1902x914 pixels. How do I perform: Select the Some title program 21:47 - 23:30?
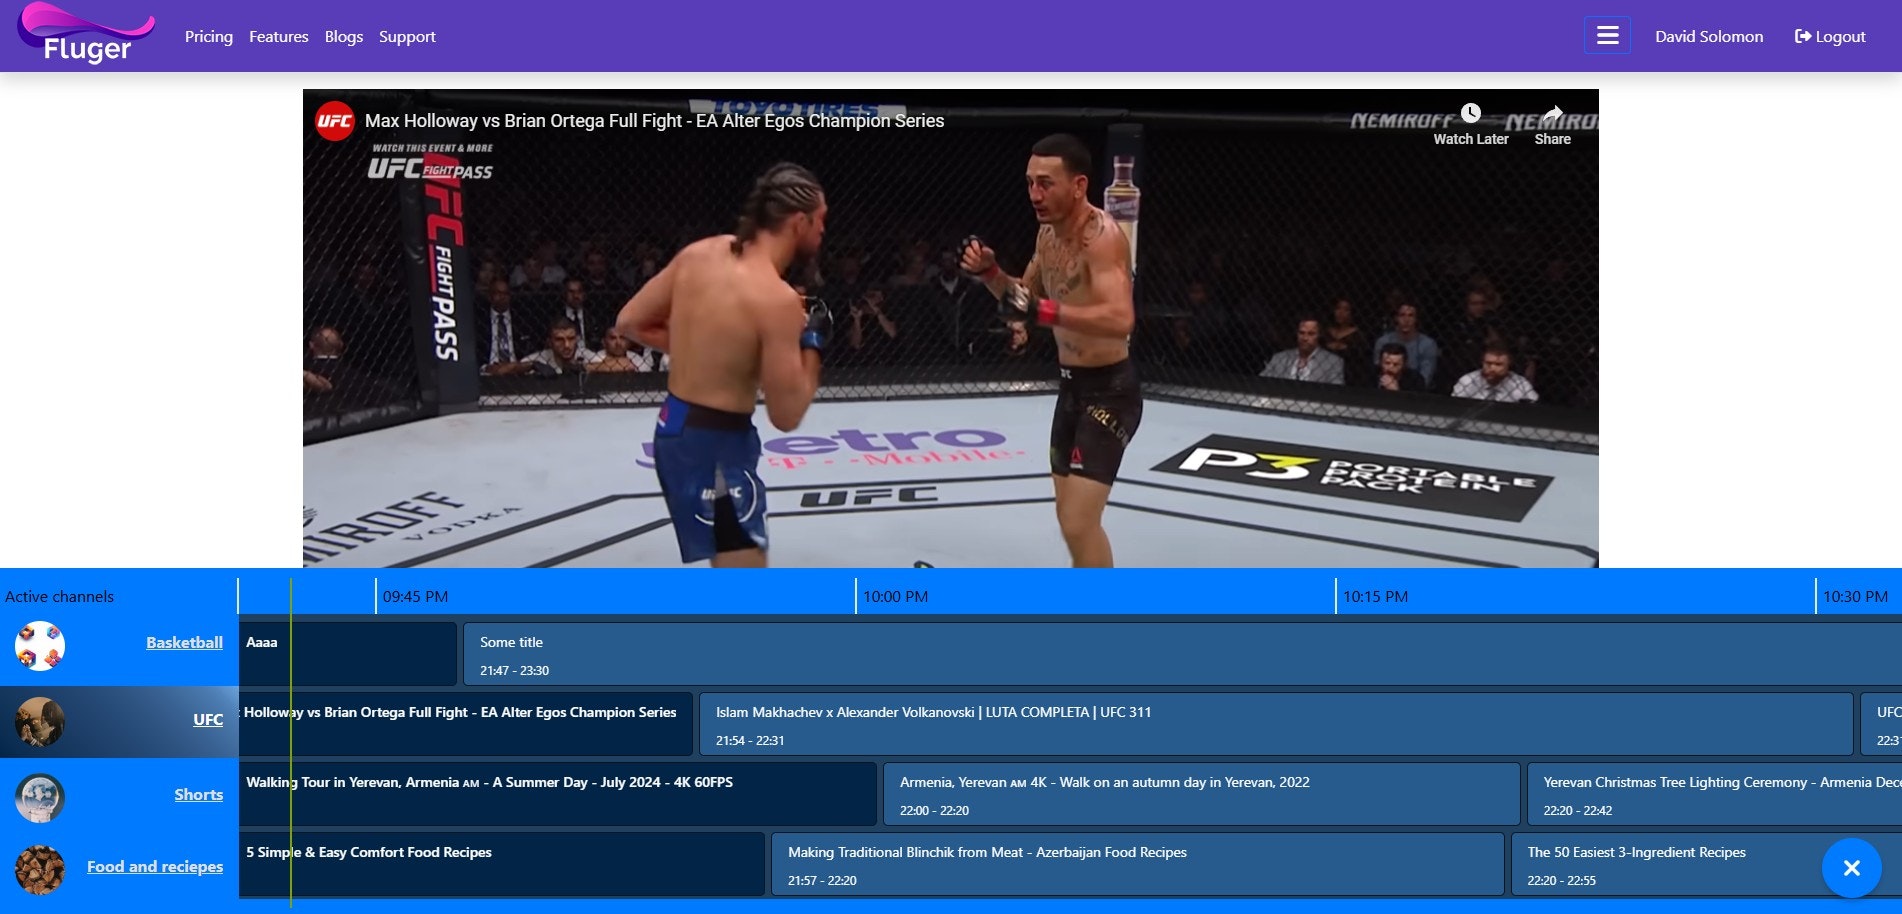pos(1182,654)
